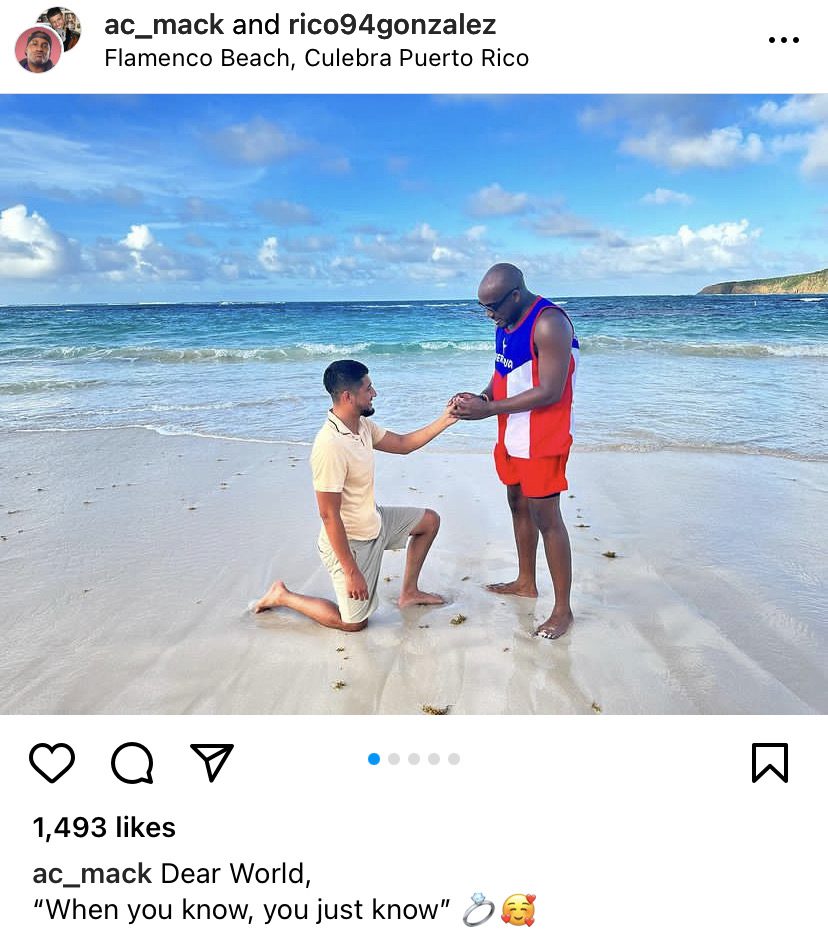Open rico94gonzalez back profile picture
The image size is (828, 938).
click(x=62, y=25)
